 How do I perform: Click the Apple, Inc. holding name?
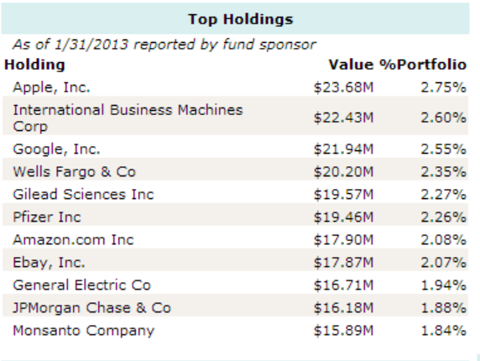tap(51, 87)
